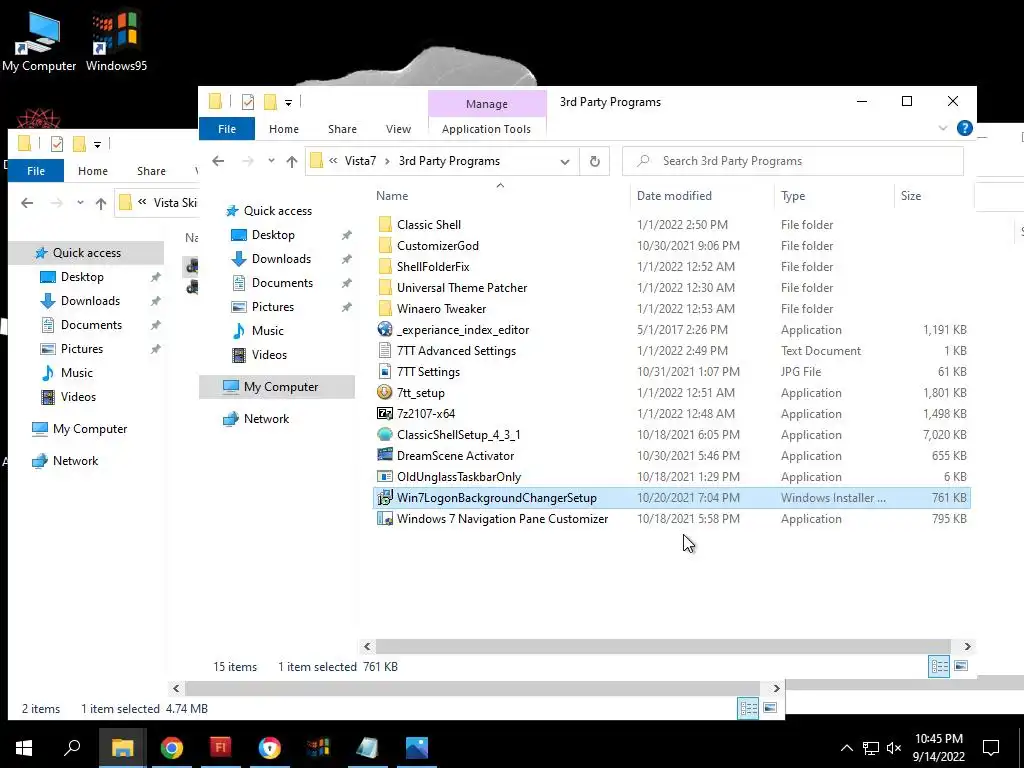Open Adobe Flash from taskbar
Viewport: 1024px width, 768px height.
(x=221, y=747)
